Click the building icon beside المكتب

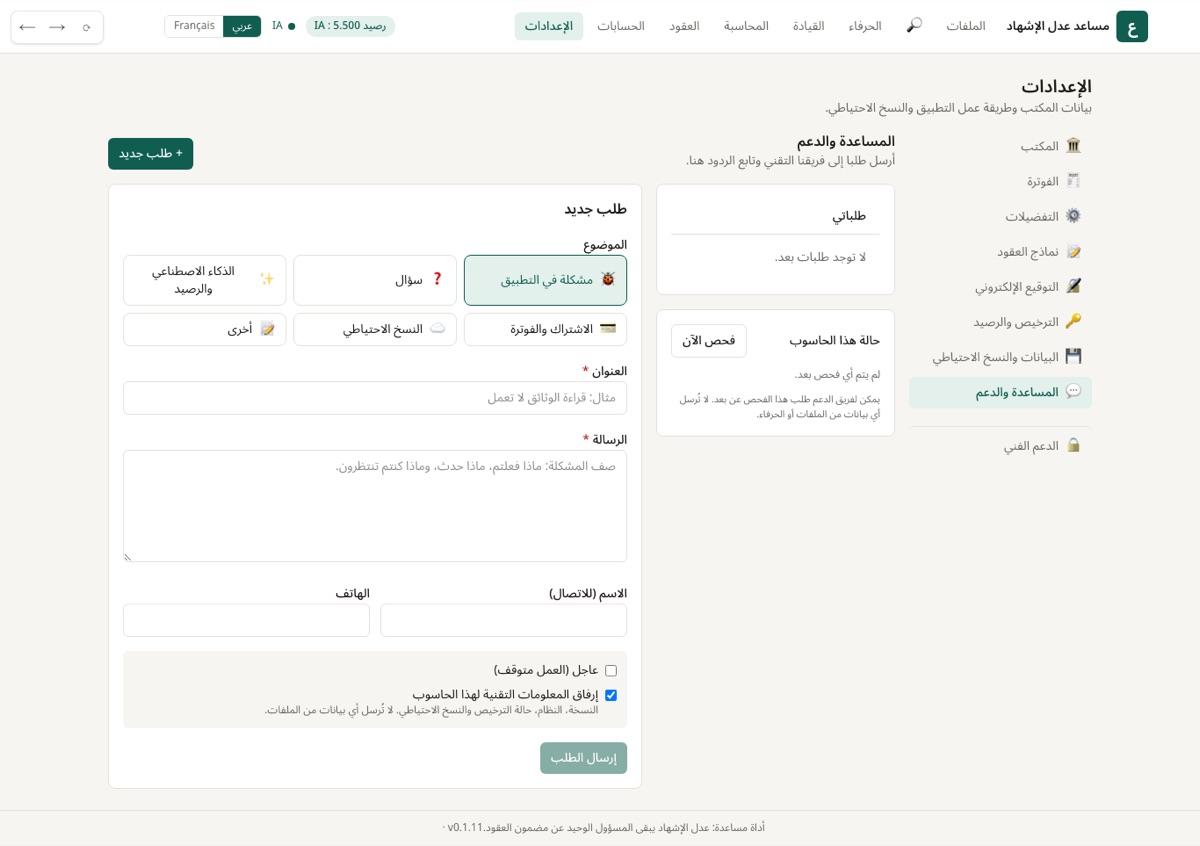pyautogui.click(x=1073, y=146)
